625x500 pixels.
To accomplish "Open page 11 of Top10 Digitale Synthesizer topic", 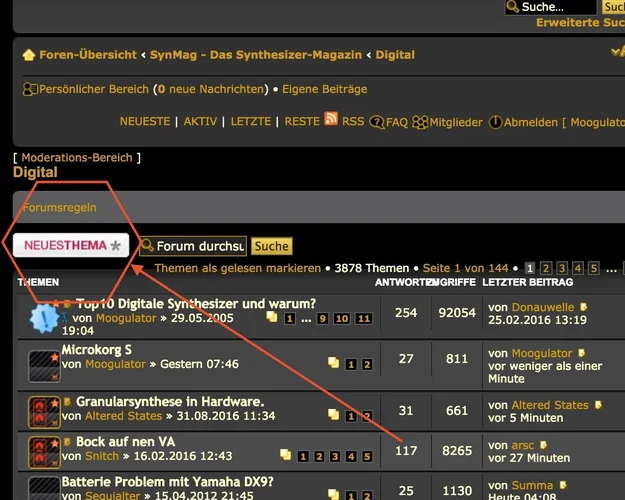I will 364,319.
